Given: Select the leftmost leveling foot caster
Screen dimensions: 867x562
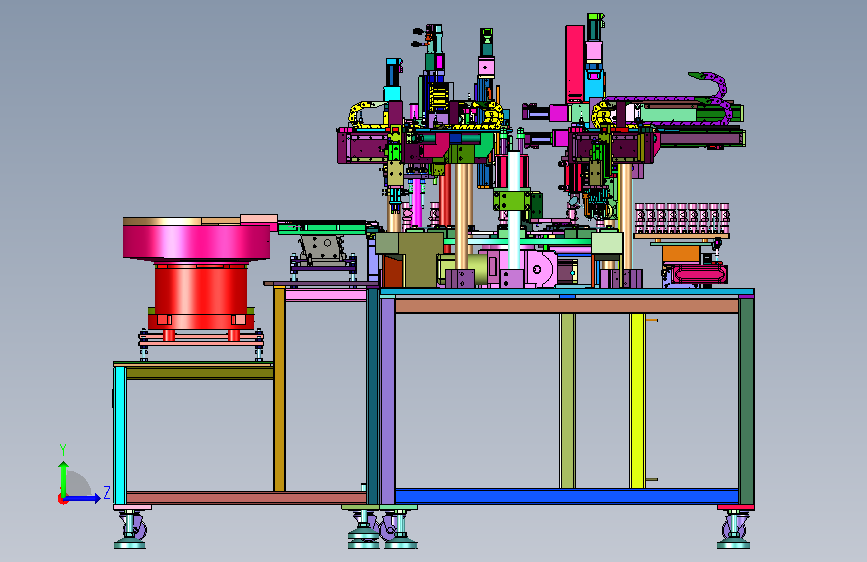Looking at the screenshot, I should 130,529.
